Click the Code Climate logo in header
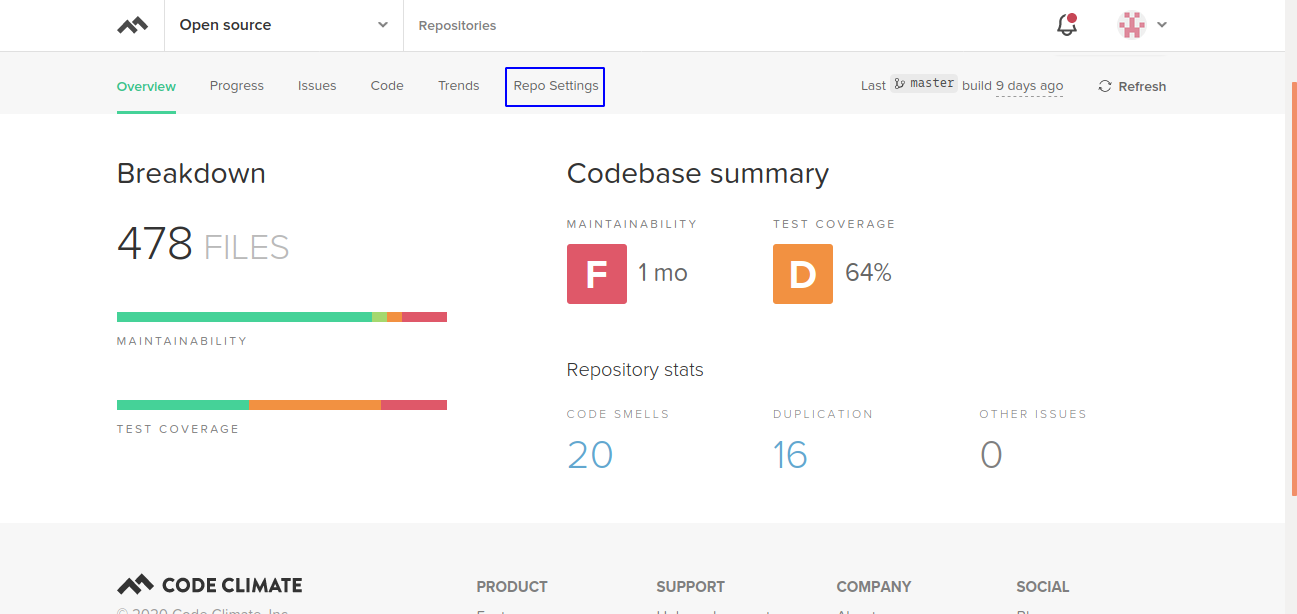1297x614 pixels. coord(132,26)
